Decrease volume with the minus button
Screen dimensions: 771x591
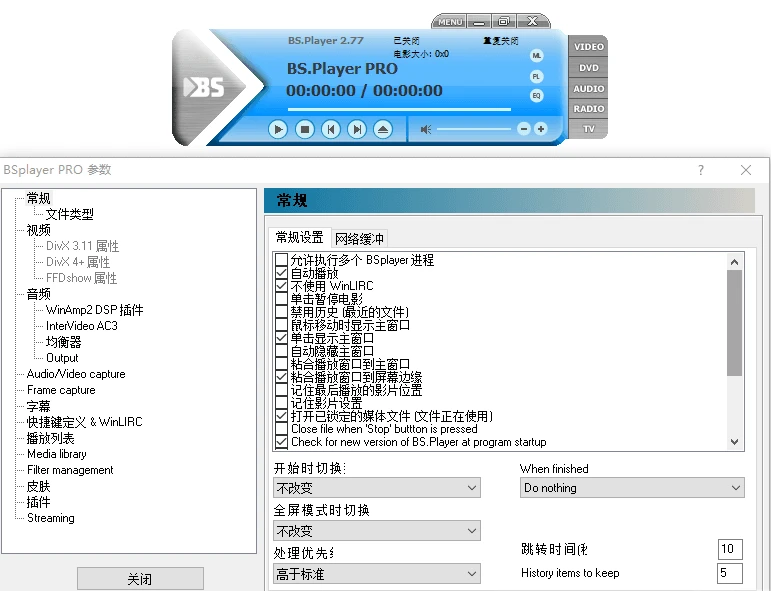click(524, 129)
